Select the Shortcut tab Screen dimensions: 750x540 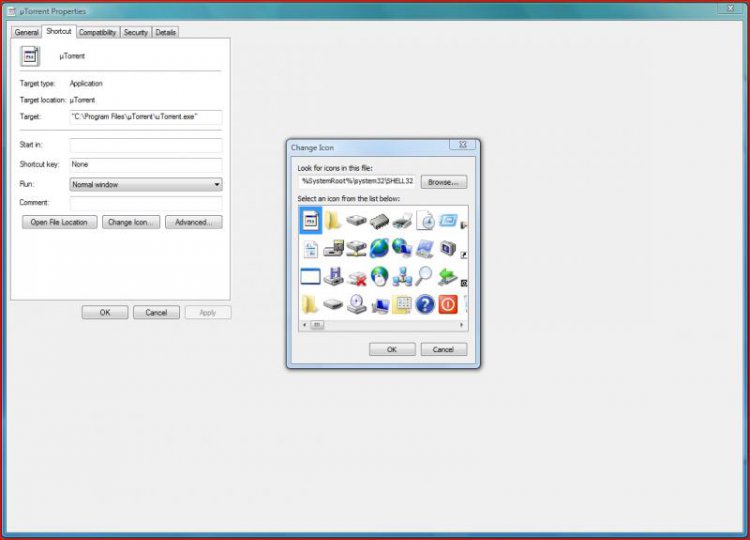pos(58,31)
